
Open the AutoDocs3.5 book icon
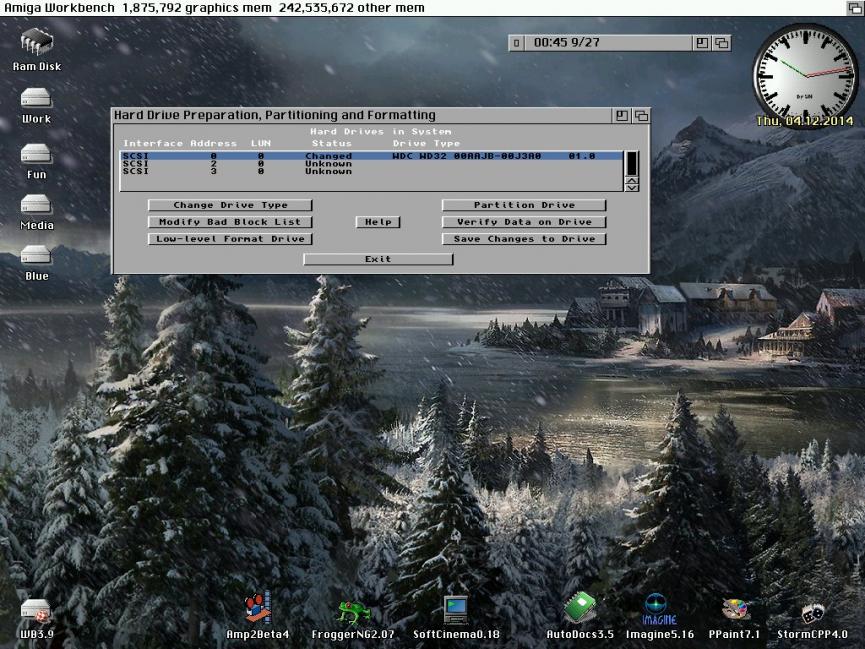(579, 609)
